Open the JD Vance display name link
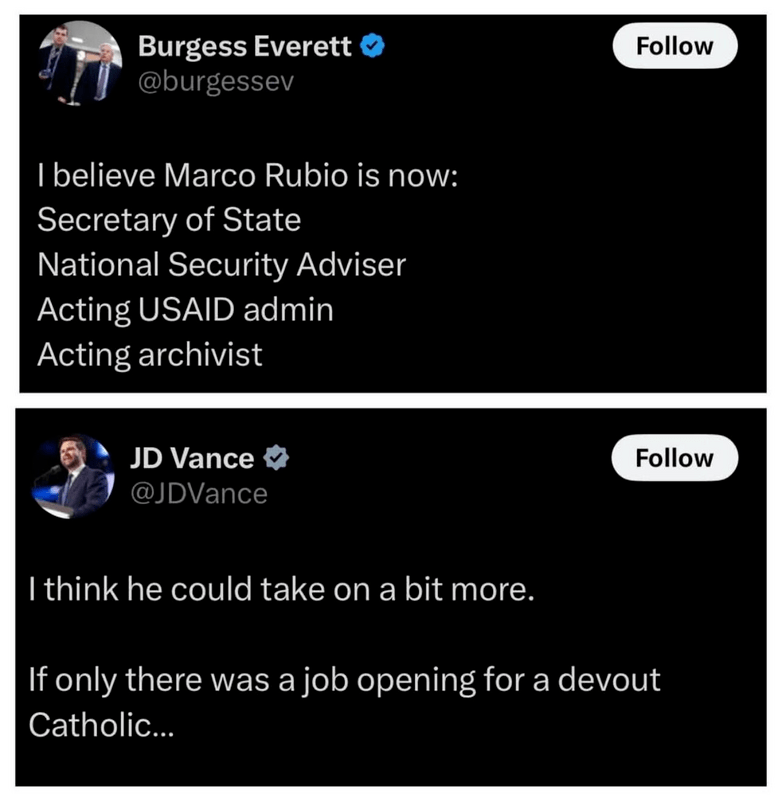Viewport: 782px width, 800px height. tap(192, 459)
